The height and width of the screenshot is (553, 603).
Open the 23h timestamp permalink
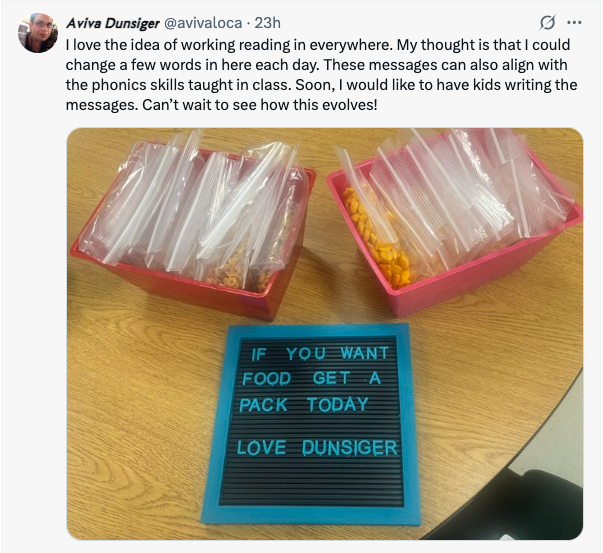(268, 23)
